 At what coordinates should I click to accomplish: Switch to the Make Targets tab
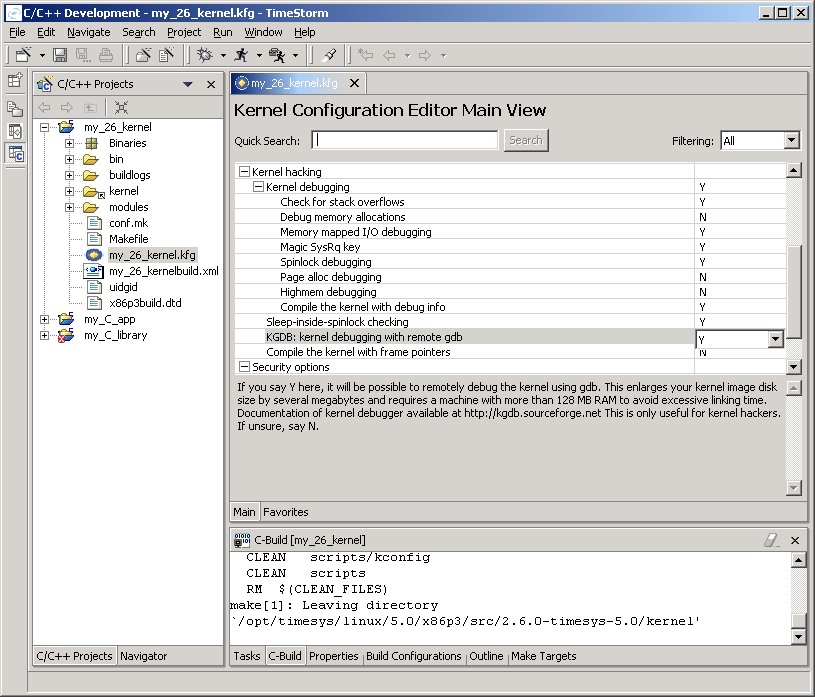coord(544,656)
